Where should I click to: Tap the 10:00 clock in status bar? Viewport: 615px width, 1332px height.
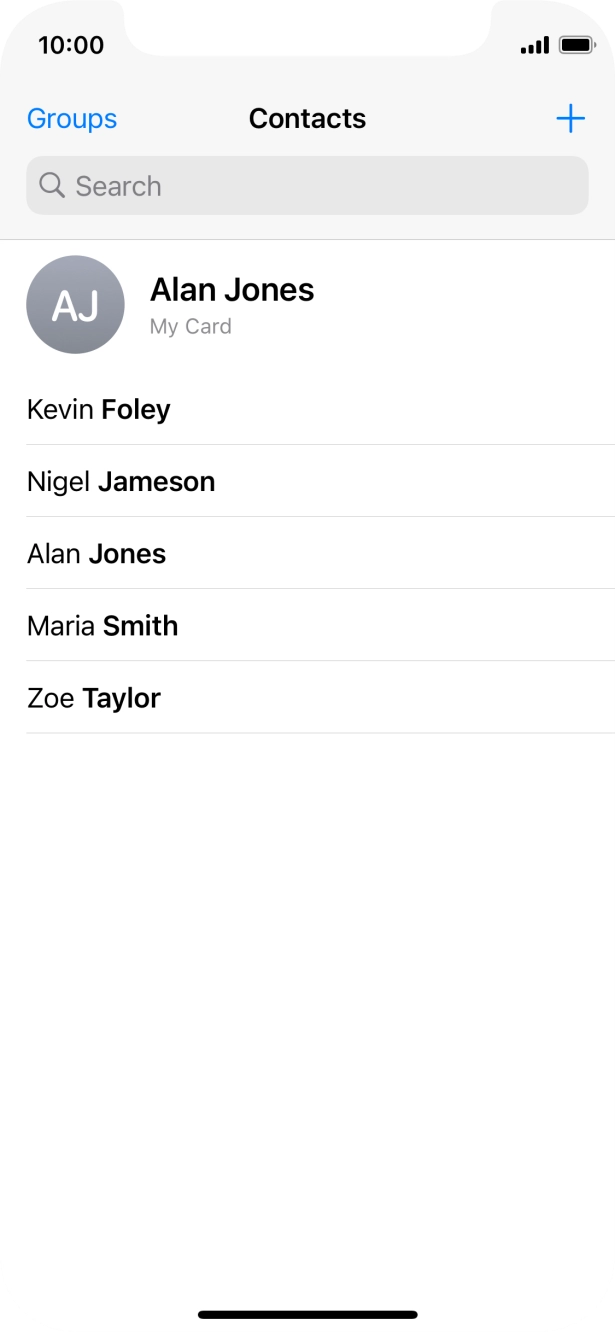pos(71,46)
